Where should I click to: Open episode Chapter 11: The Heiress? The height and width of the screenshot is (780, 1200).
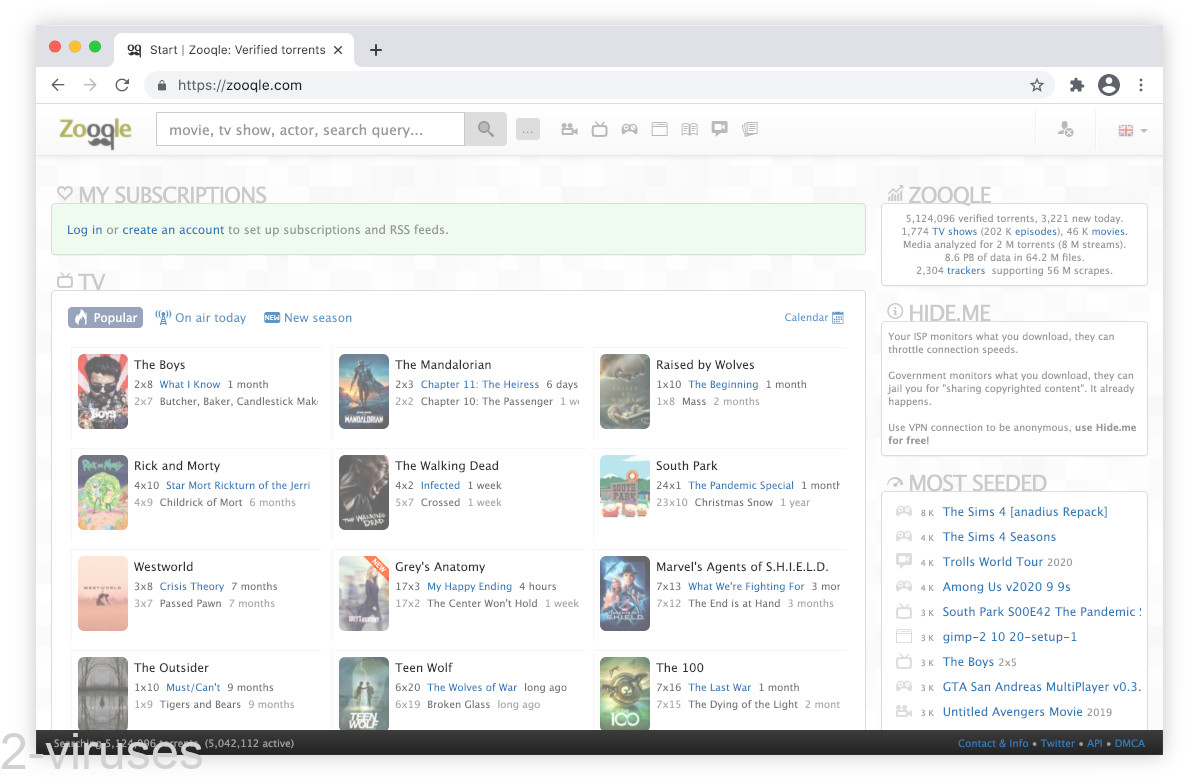[x=480, y=384]
